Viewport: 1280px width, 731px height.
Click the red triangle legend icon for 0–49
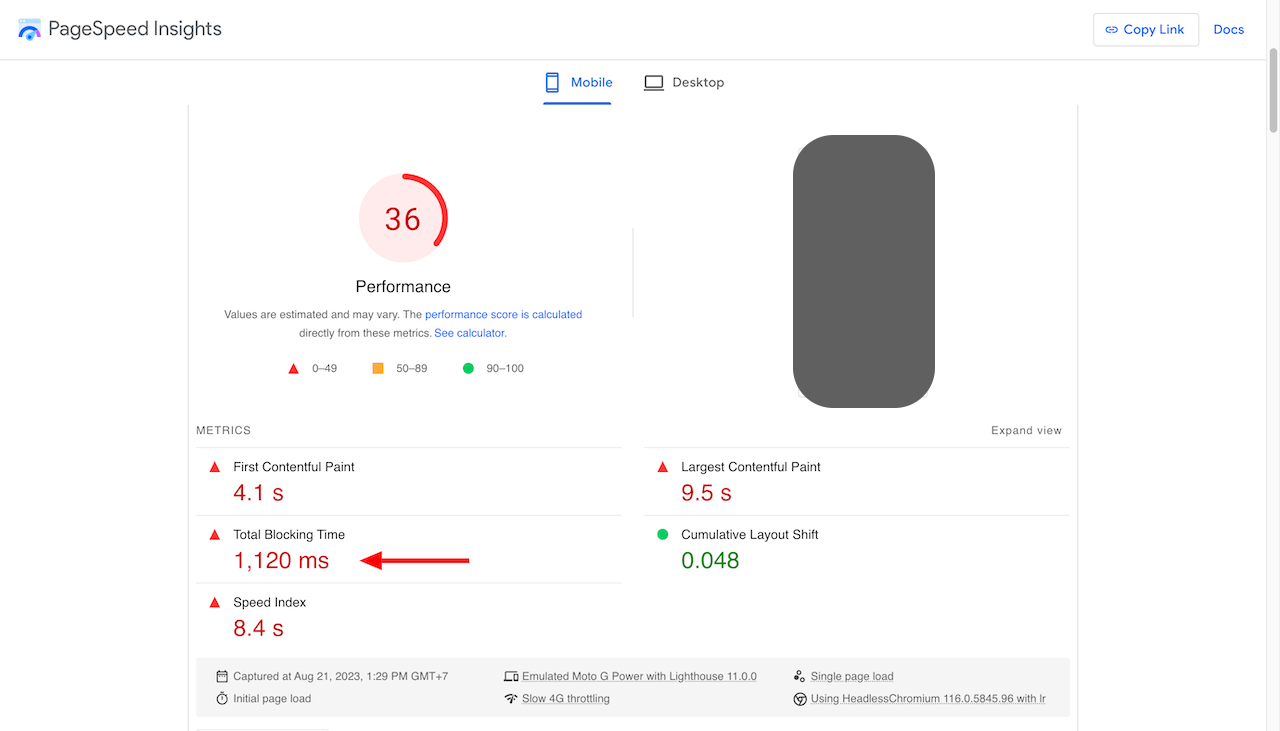[294, 369]
